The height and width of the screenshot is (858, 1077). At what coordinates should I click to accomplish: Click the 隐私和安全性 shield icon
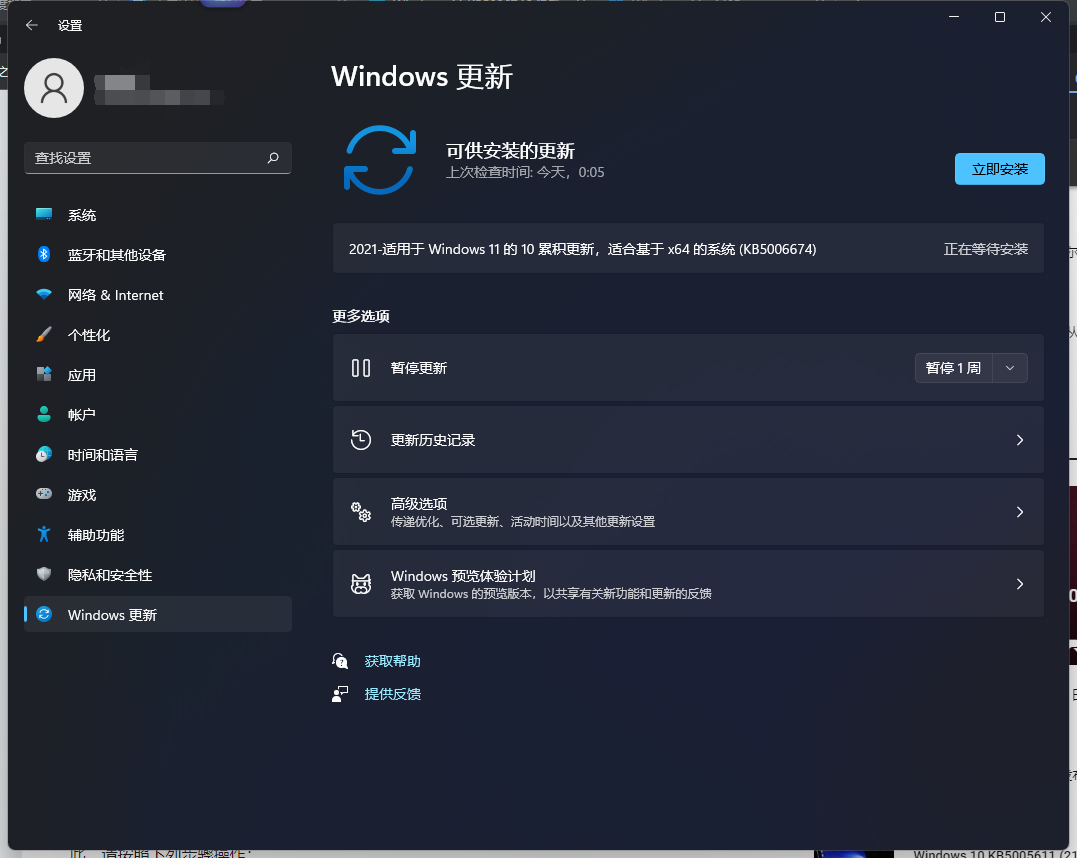[44, 574]
